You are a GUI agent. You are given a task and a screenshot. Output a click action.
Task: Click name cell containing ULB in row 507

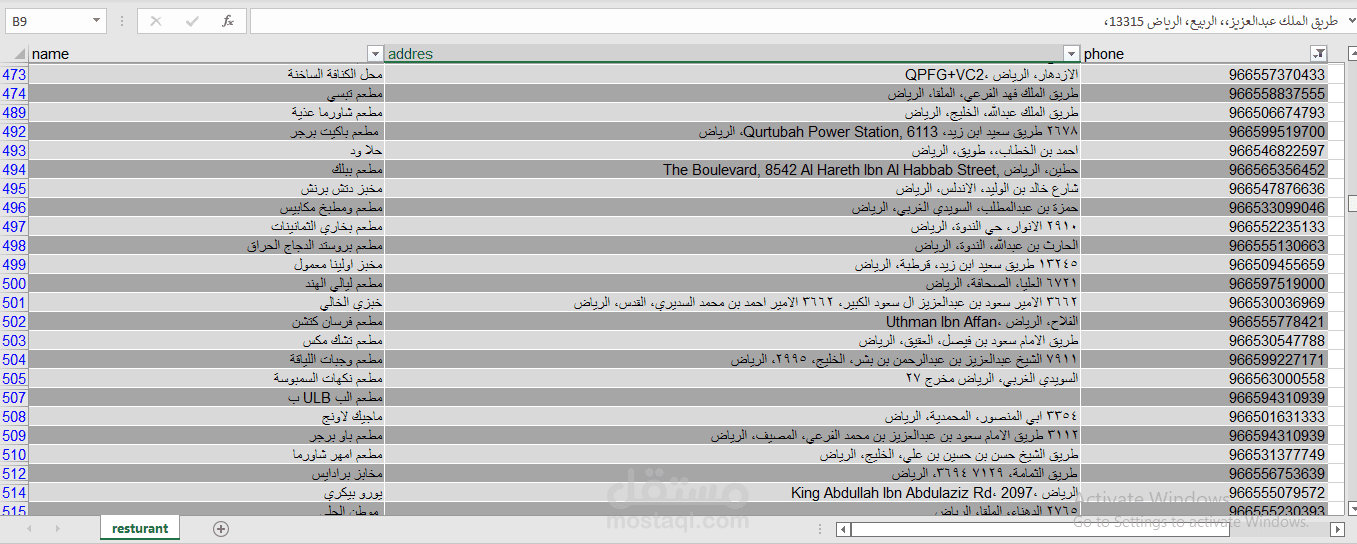pos(207,397)
